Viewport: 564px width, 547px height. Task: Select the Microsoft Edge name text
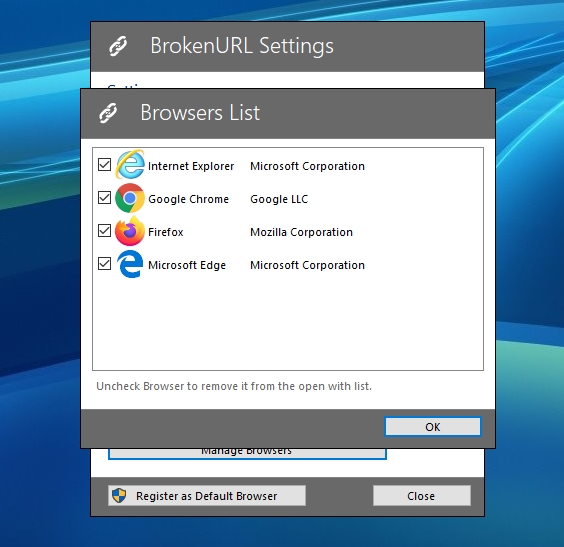[x=187, y=265]
